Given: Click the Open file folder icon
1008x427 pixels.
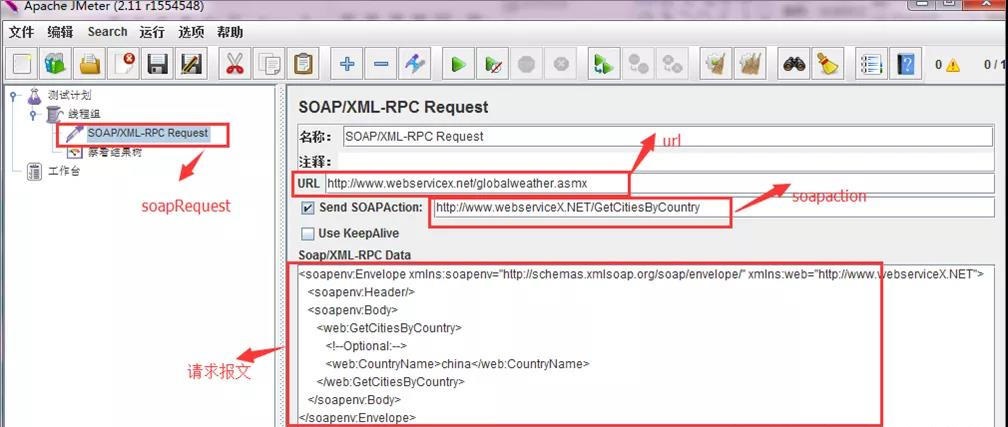Looking at the screenshot, I should click(x=90, y=64).
